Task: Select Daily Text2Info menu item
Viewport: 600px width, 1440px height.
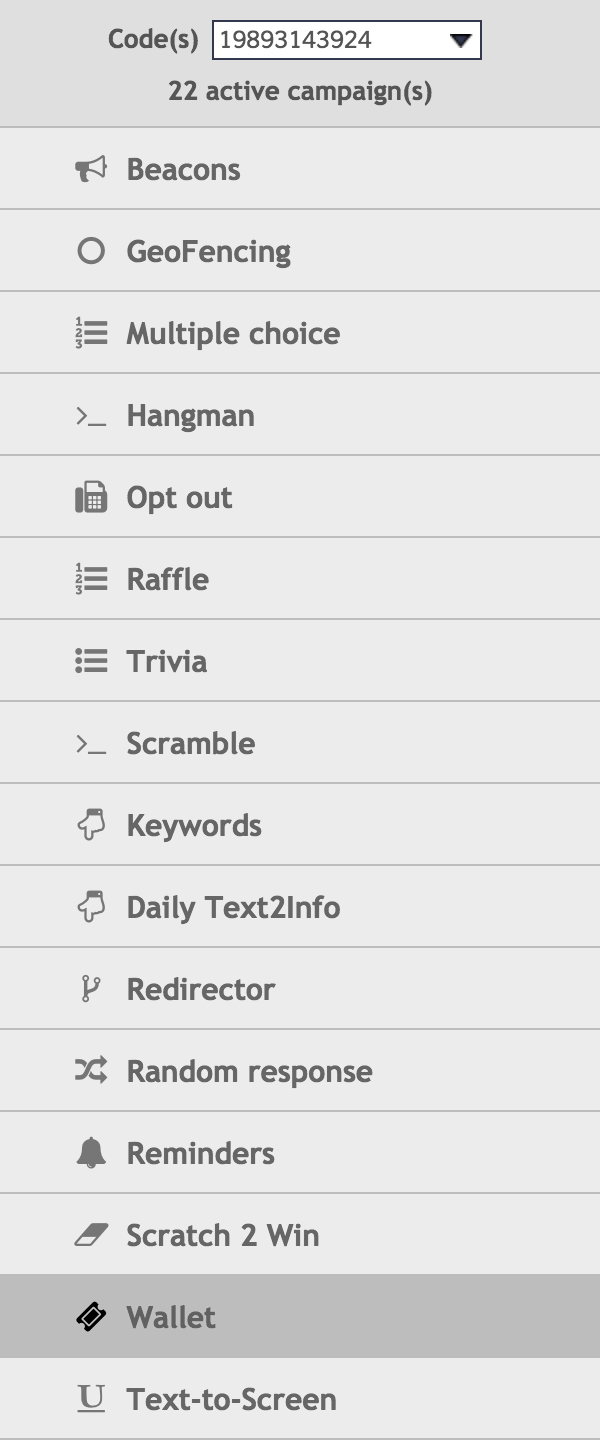Action: [233, 907]
